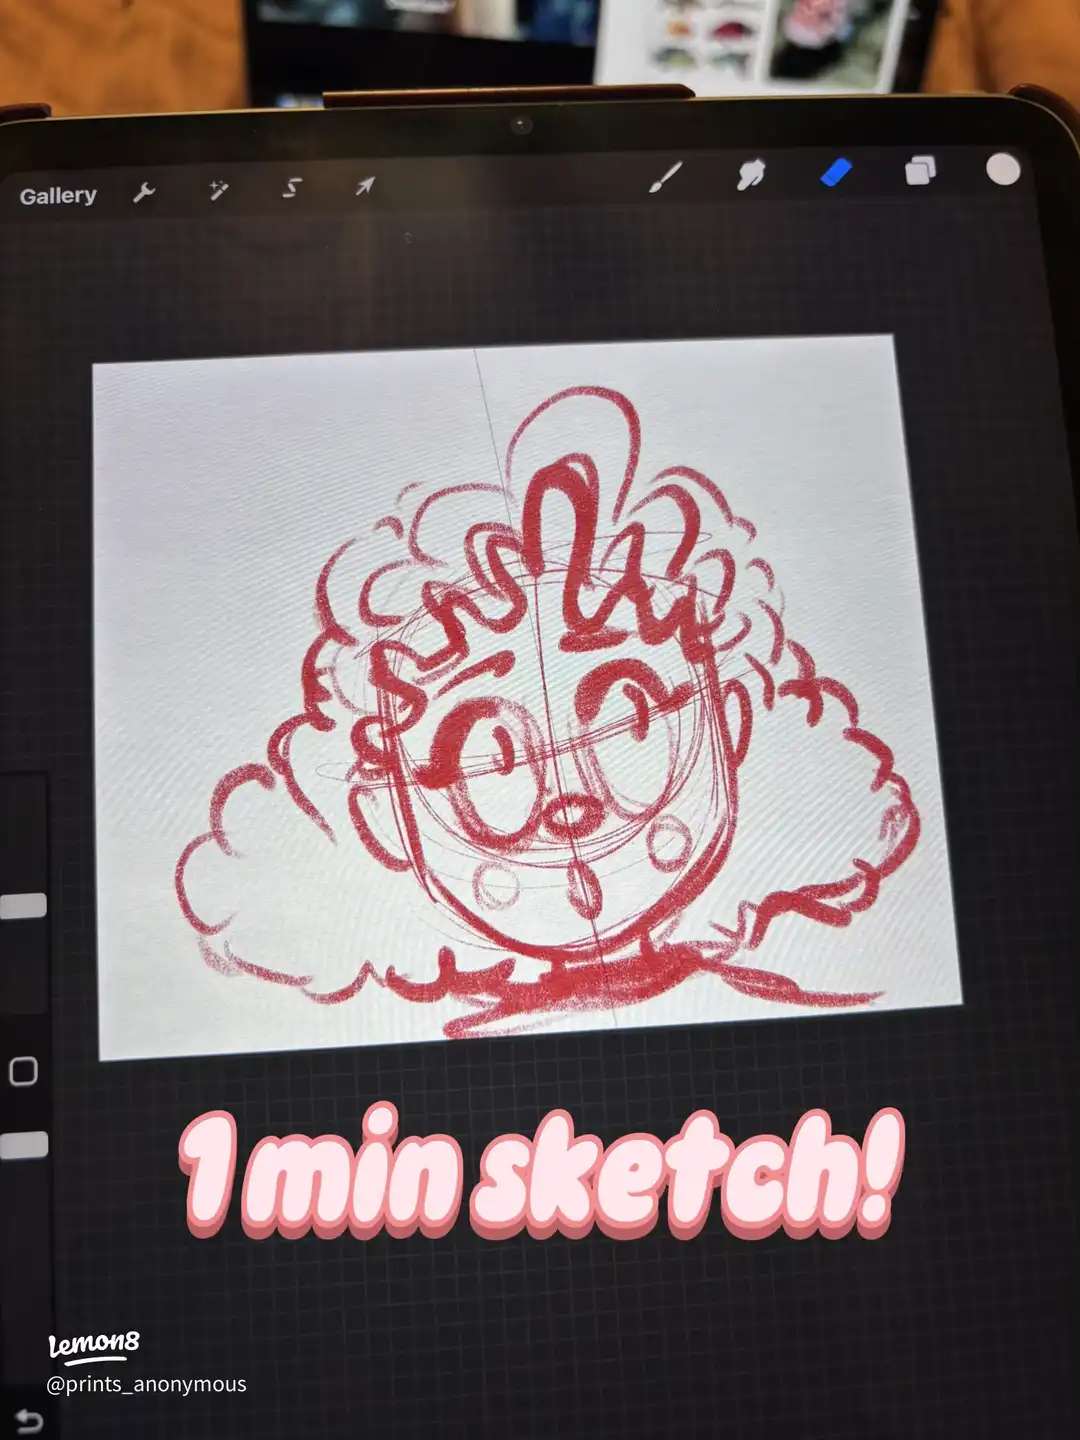Select the Smudge finger tool
This screenshot has width=1080, height=1440.
(x=750, y=174)
